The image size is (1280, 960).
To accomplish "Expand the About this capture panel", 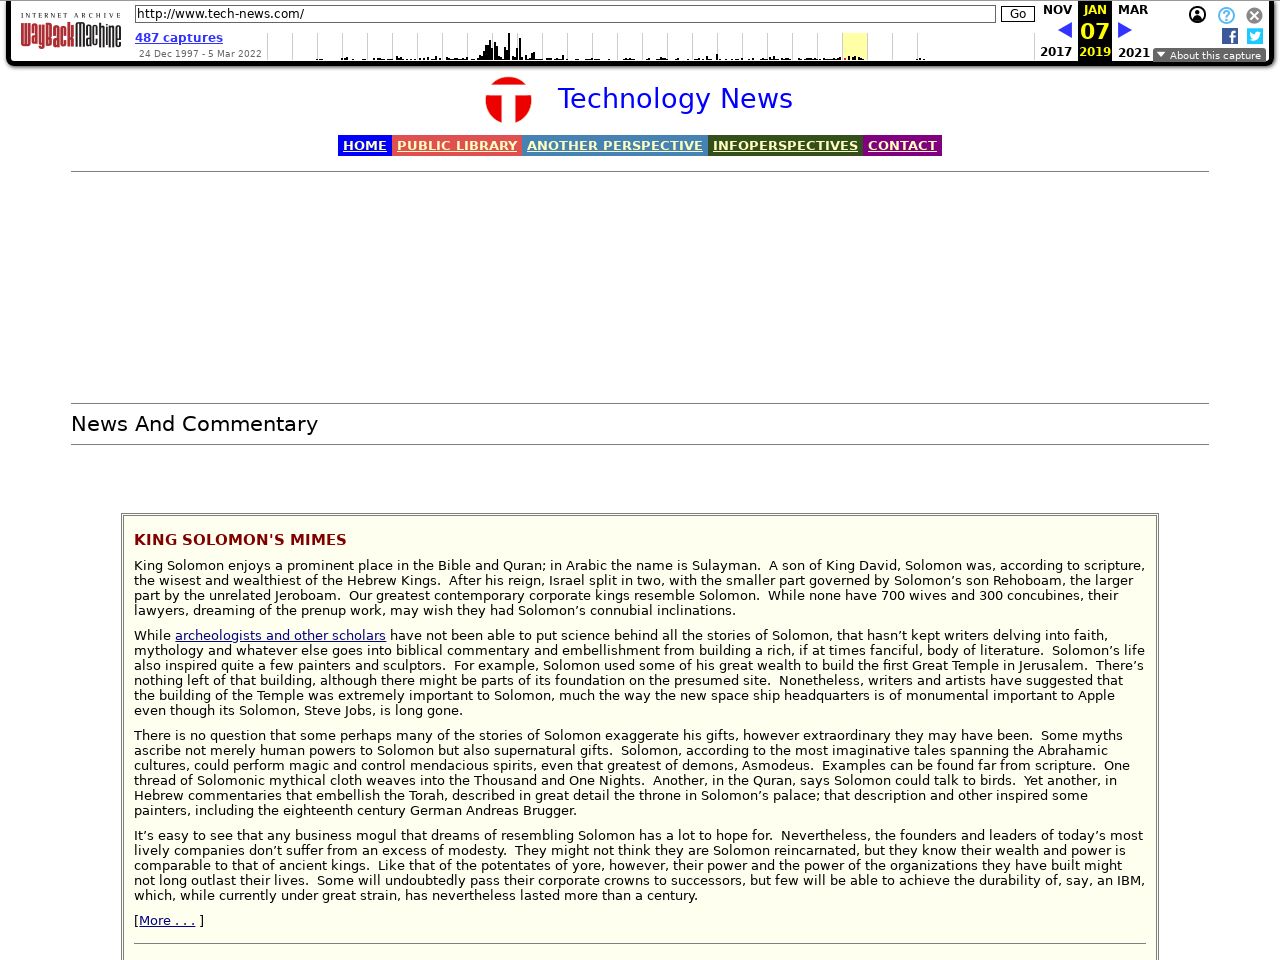I will click(x=1209, y=56).
